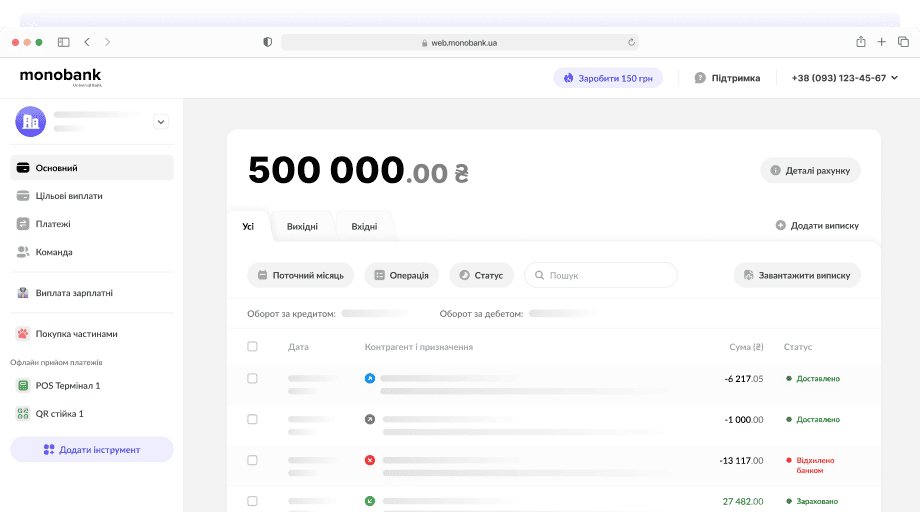The height and width of the screenshot is (512, 920).
Task: Click the red rejected transaction icon
Action: 370,460
